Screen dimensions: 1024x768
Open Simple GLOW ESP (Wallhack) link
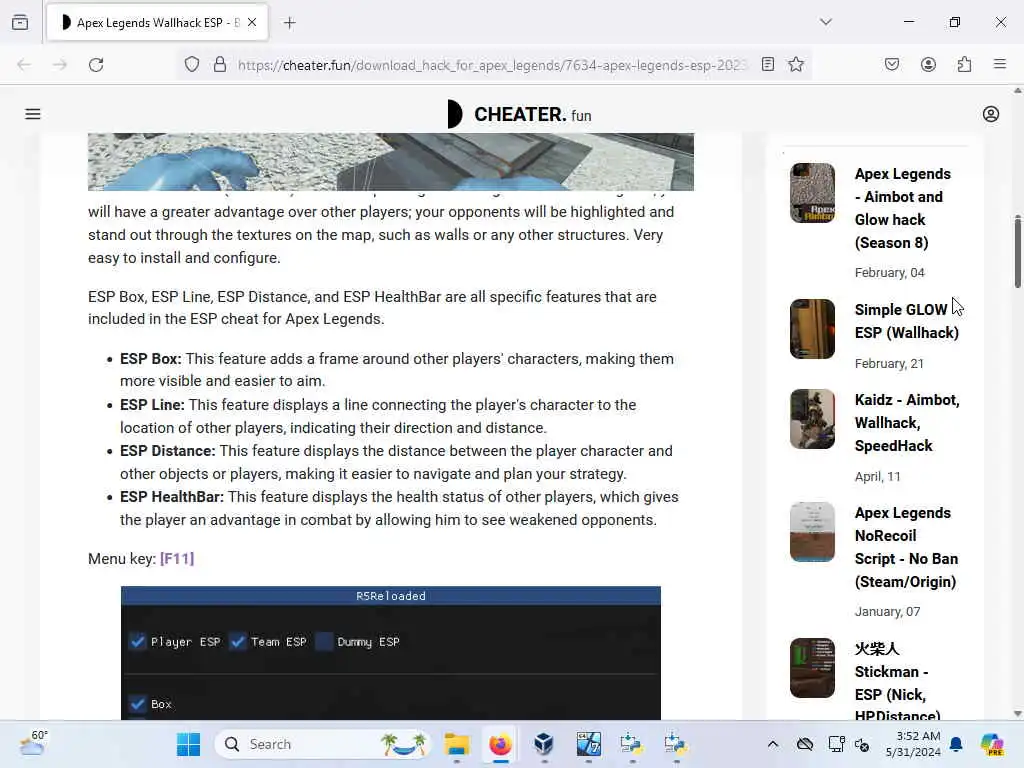(906, 321)
